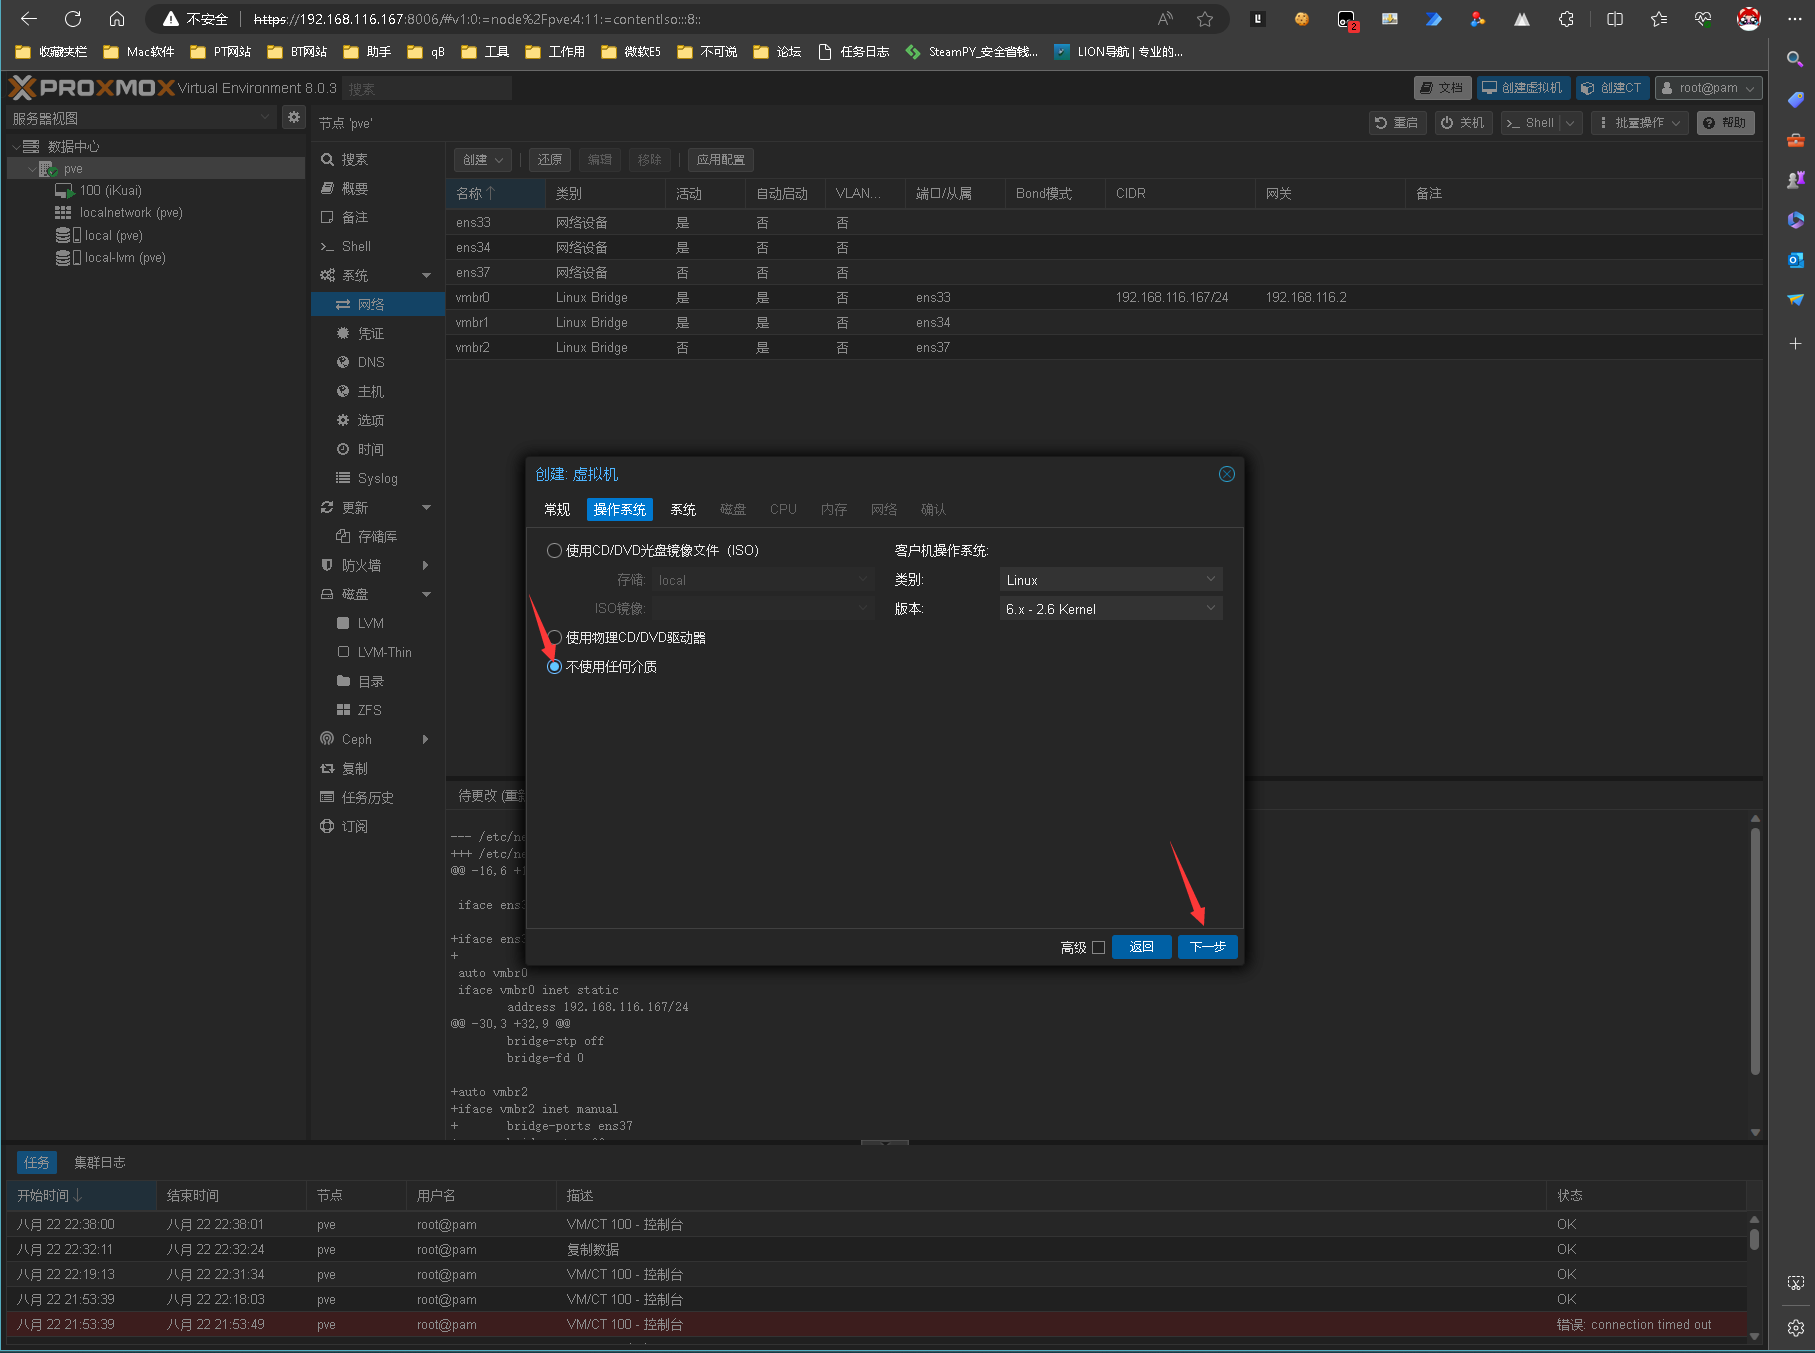Open the guest OS type Linux dropdown
The image size is (1815, 1353).
point(1110,580)
